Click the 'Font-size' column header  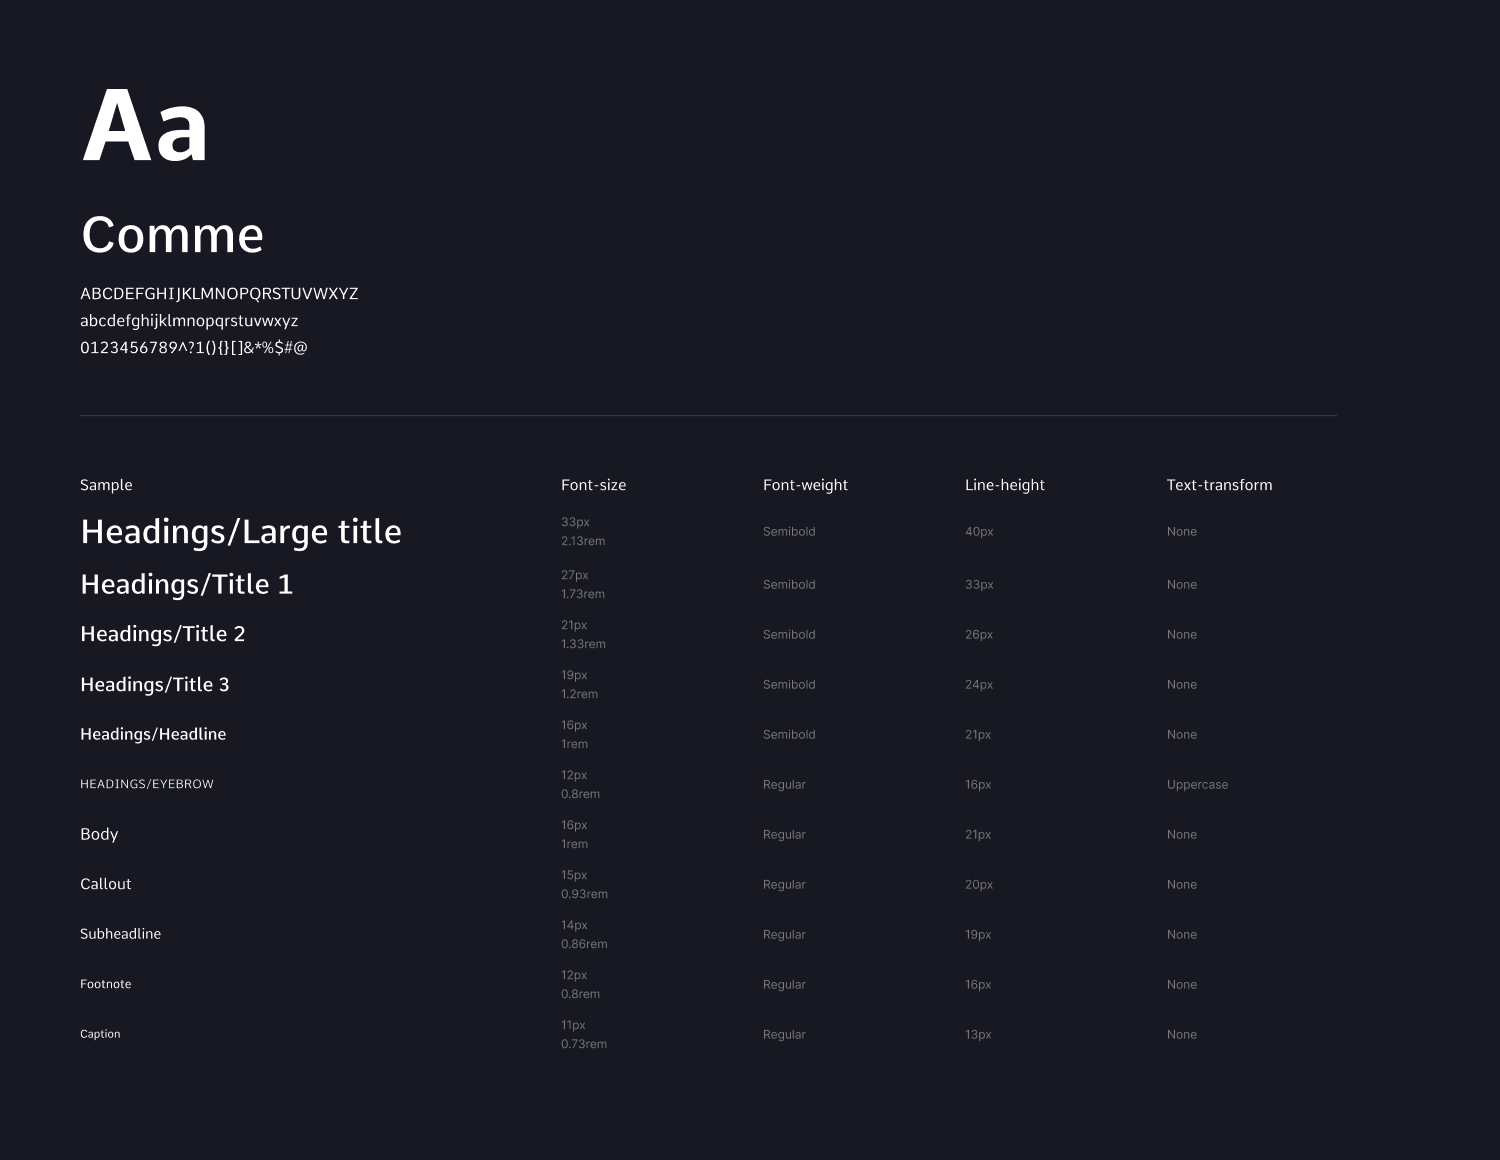[593, 485]
